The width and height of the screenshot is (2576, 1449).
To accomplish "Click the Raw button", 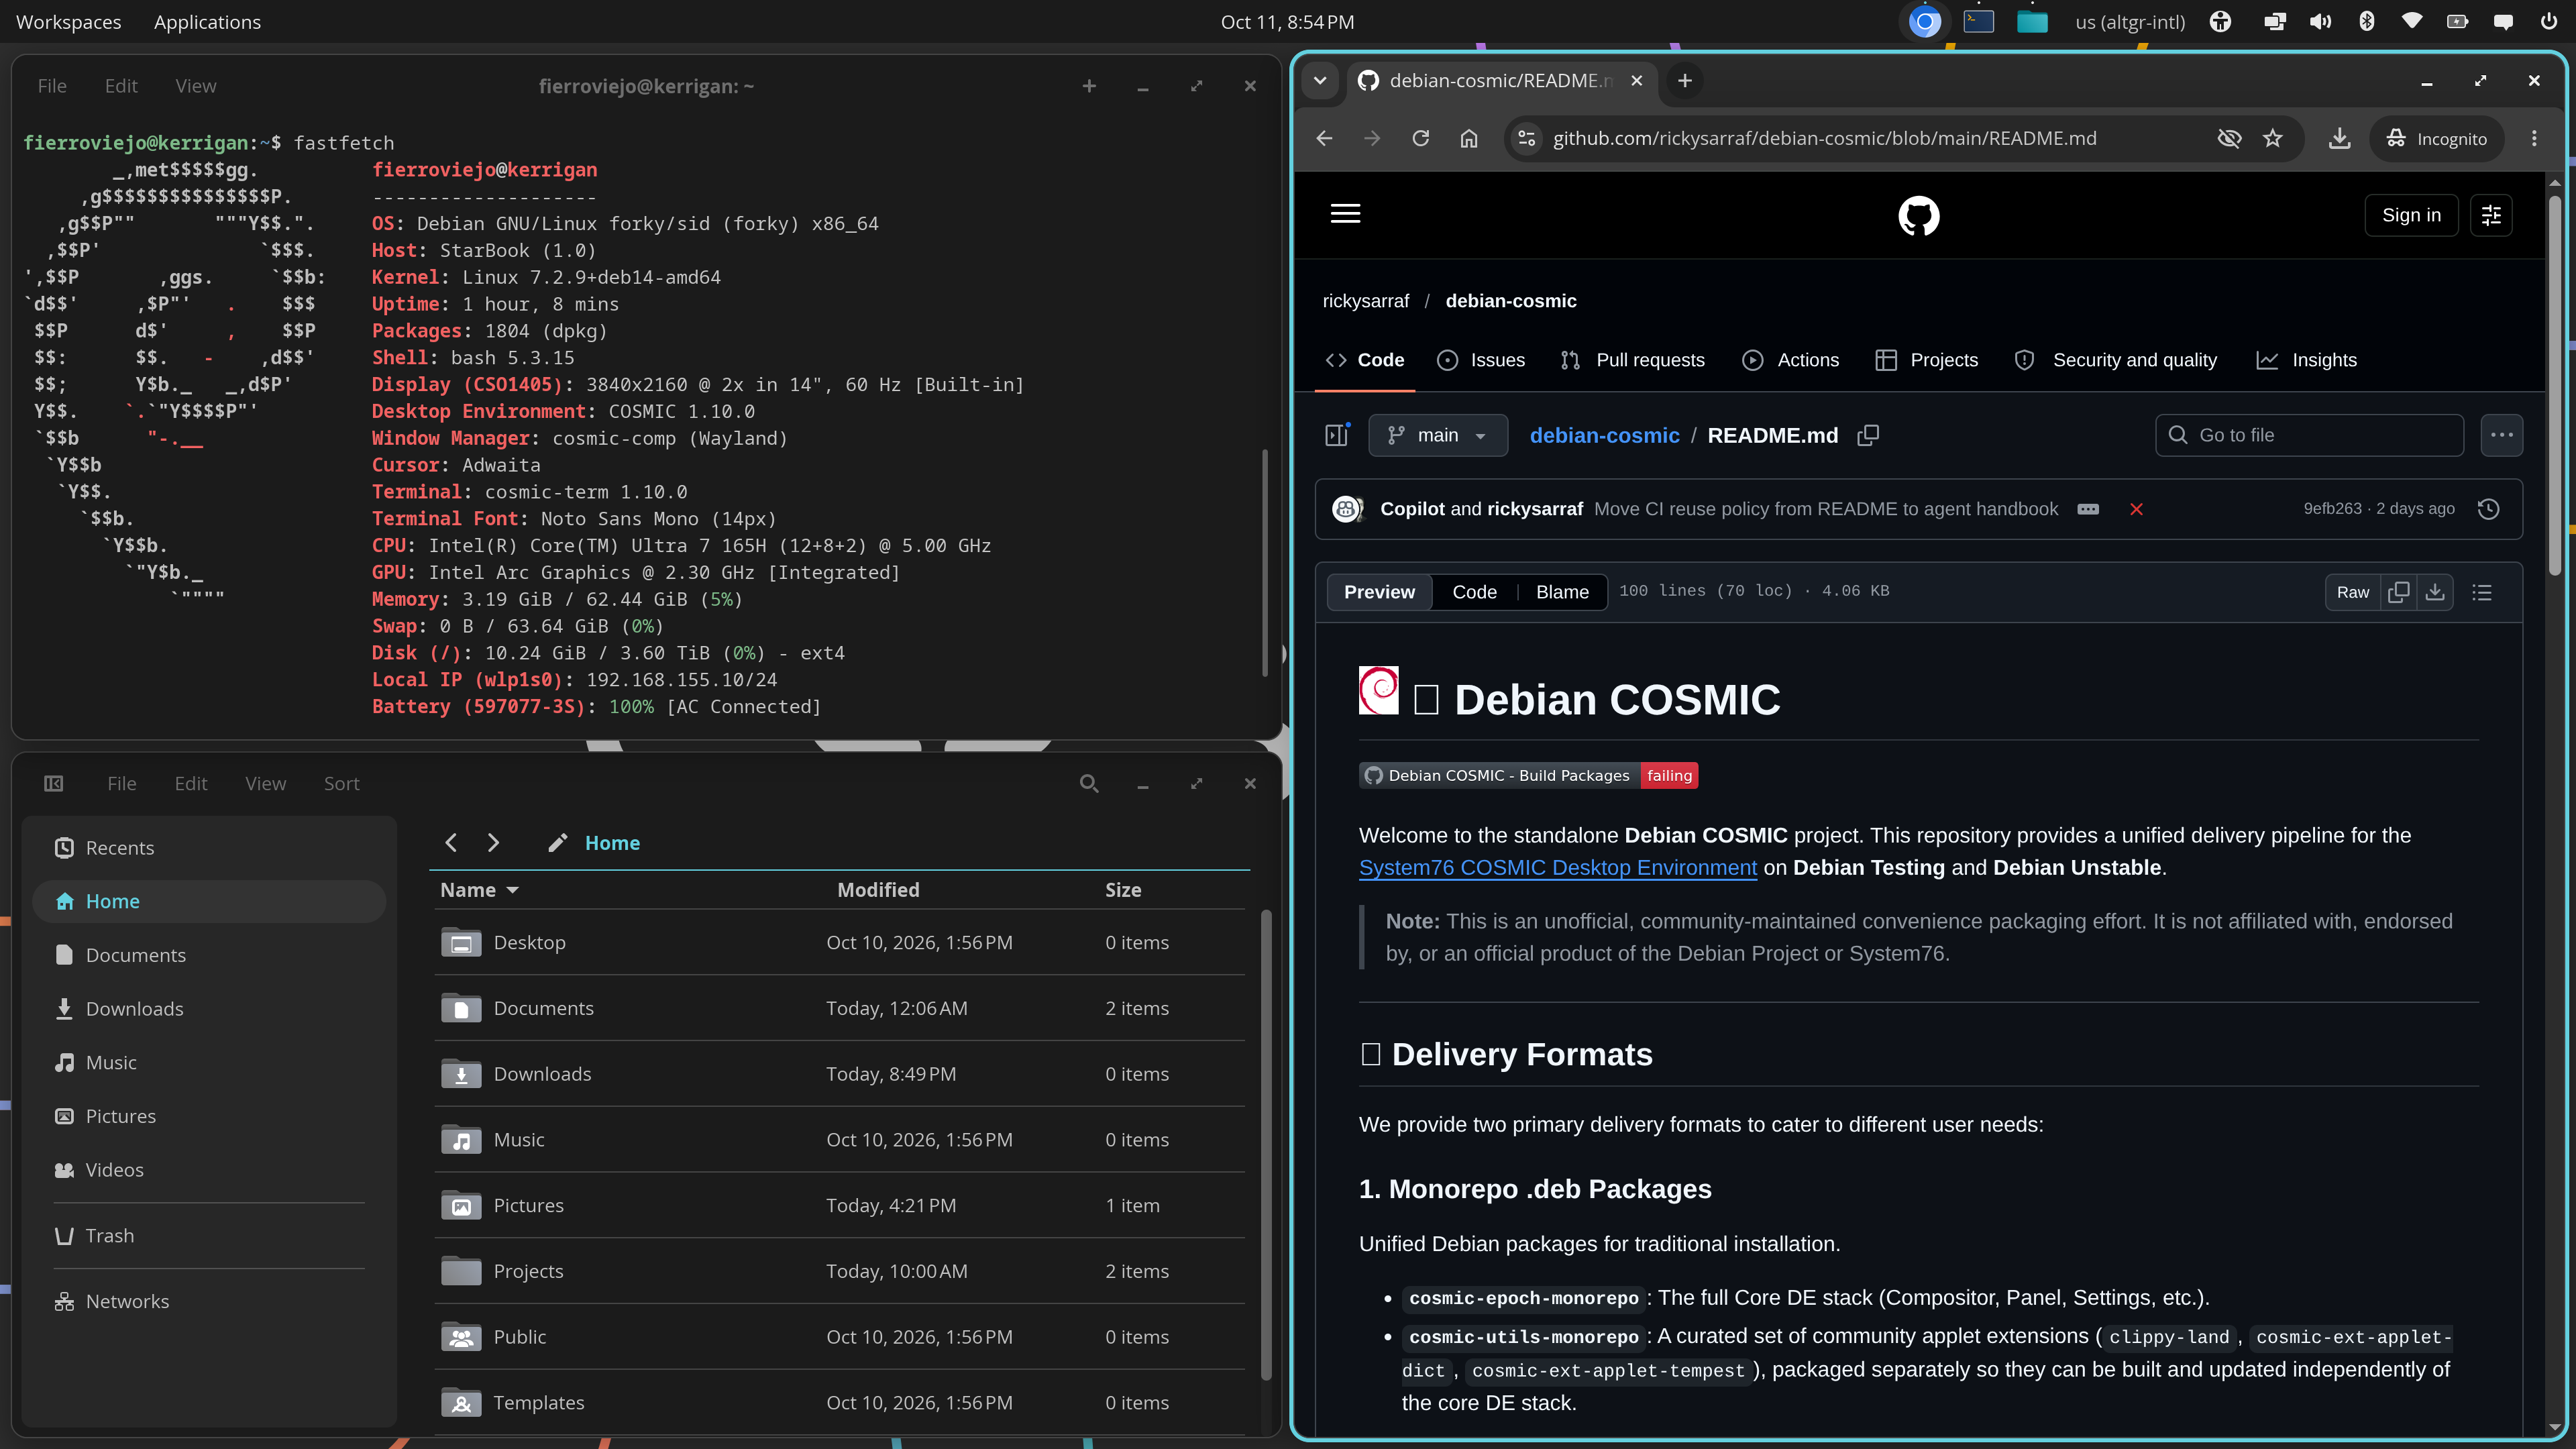I will coord(2352,592).
